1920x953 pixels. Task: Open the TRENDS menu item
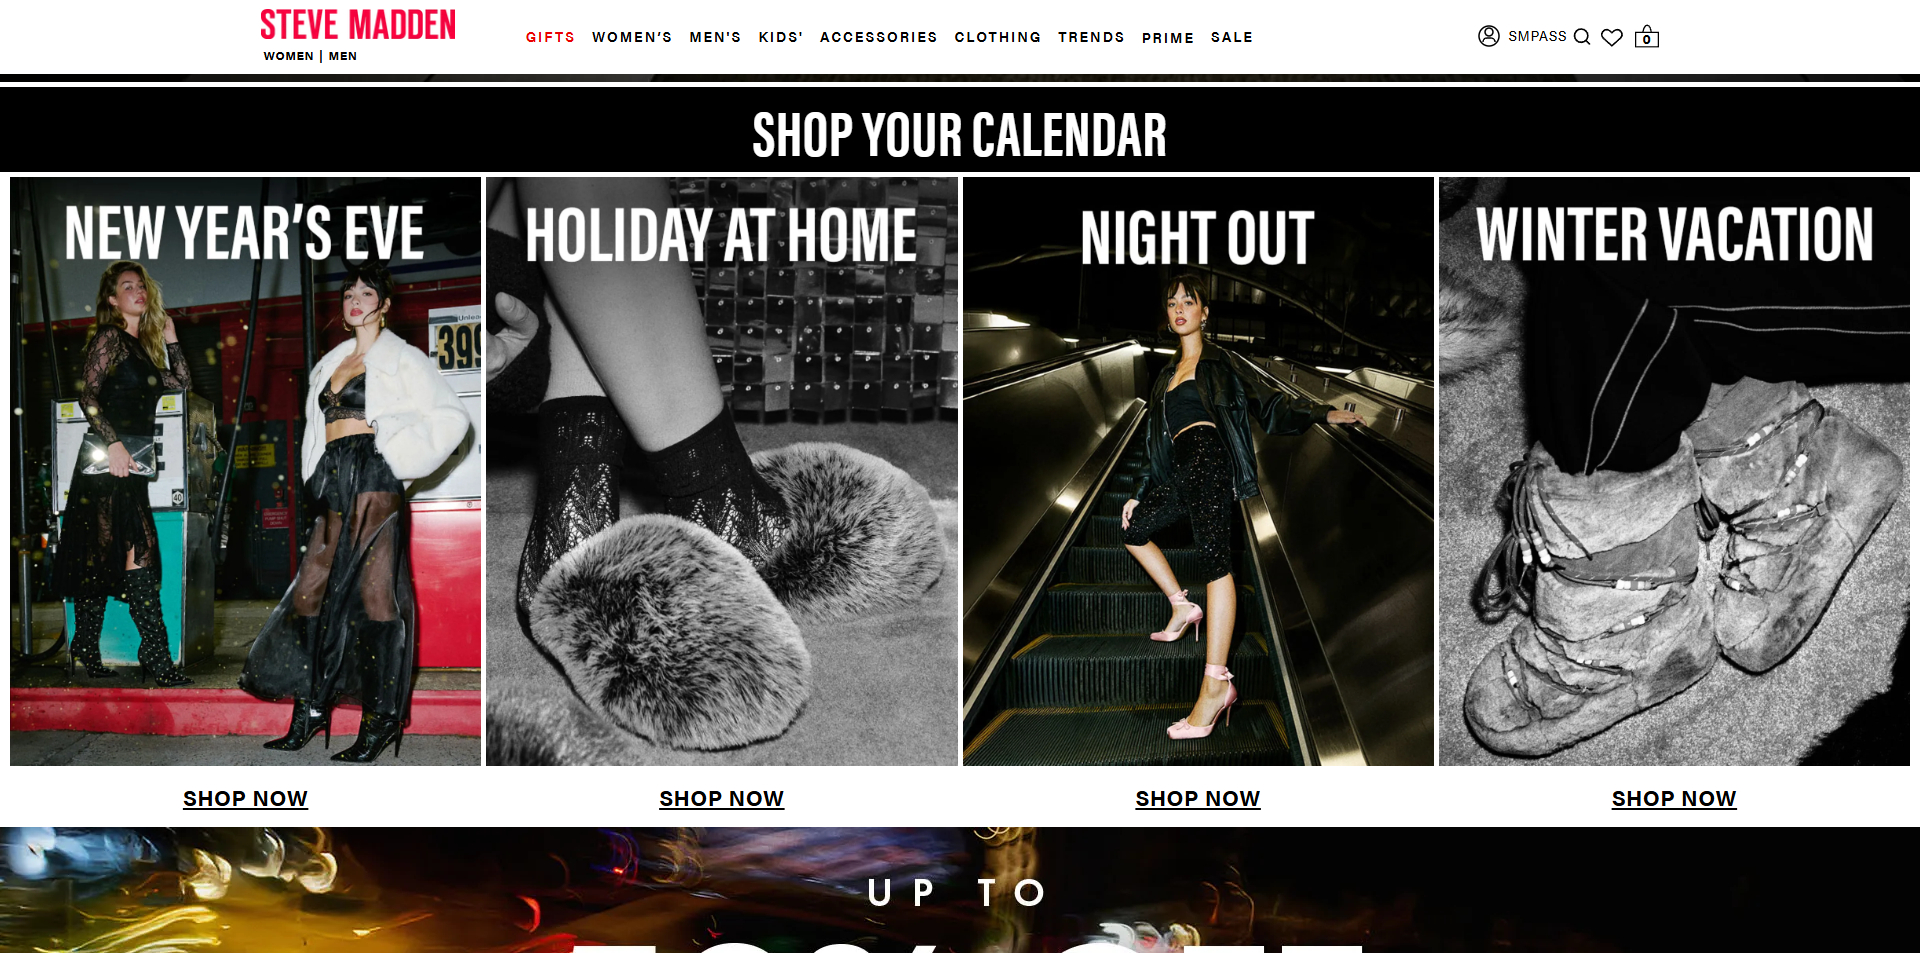(1091, 37)
